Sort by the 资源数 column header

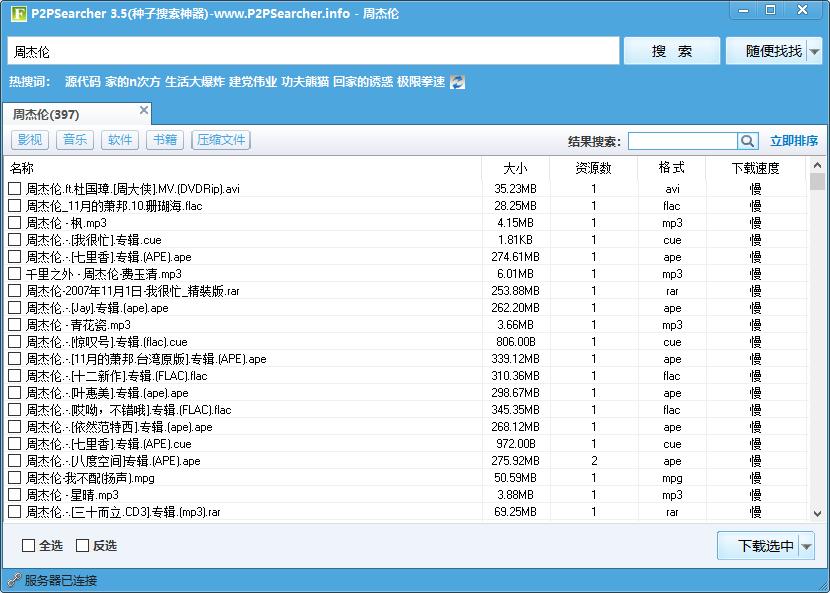[594, 168]
